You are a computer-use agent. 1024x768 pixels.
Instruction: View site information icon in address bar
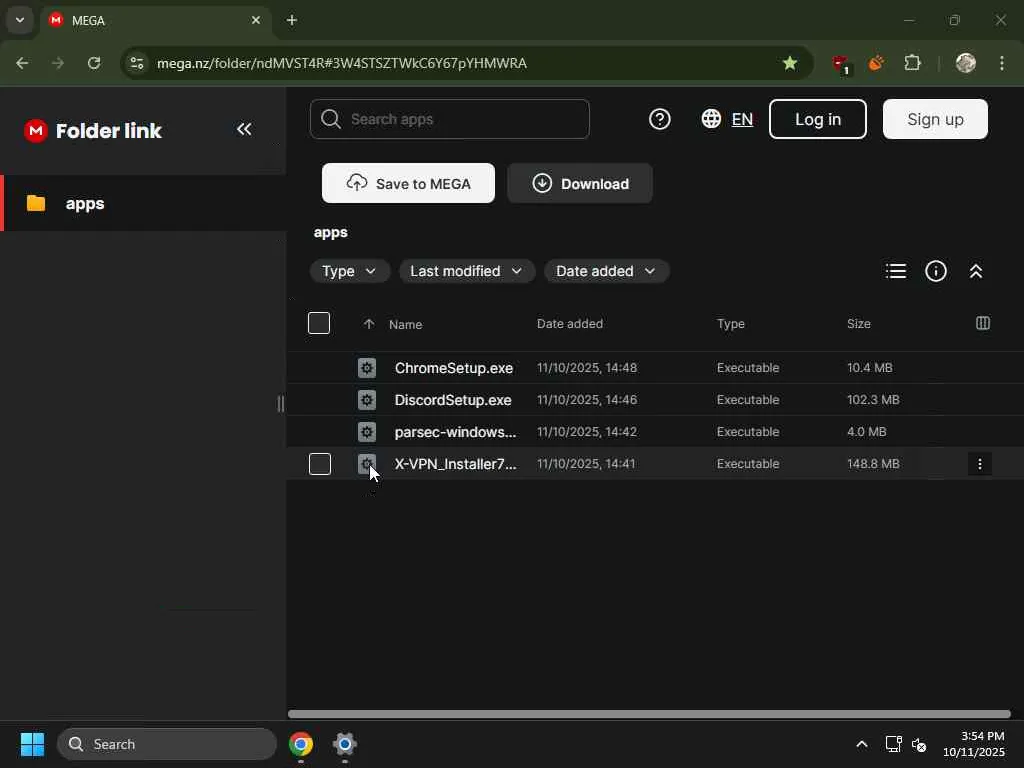tap(137, 63)
